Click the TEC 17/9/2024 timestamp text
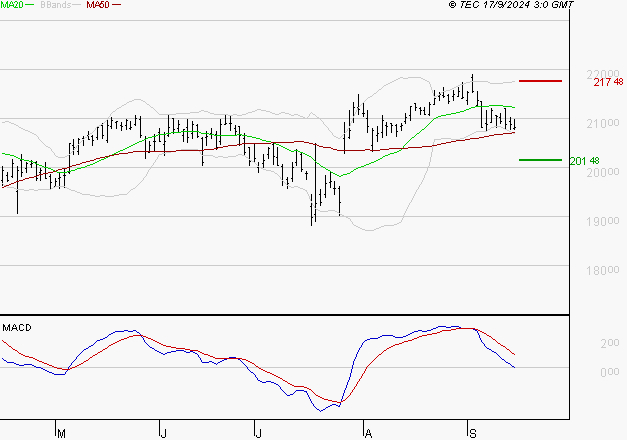The height and width of the screenshot is (440, 627). tap(511, 5)
